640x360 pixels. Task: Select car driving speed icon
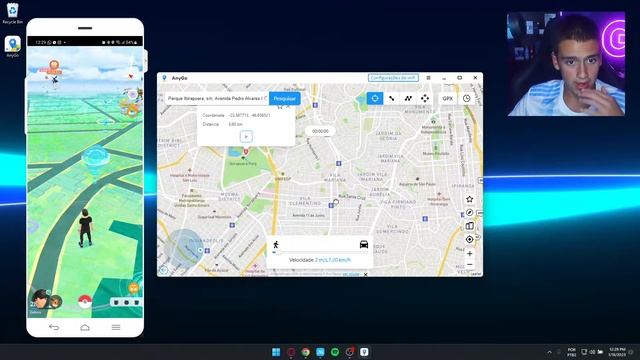(x=364, y=244)
